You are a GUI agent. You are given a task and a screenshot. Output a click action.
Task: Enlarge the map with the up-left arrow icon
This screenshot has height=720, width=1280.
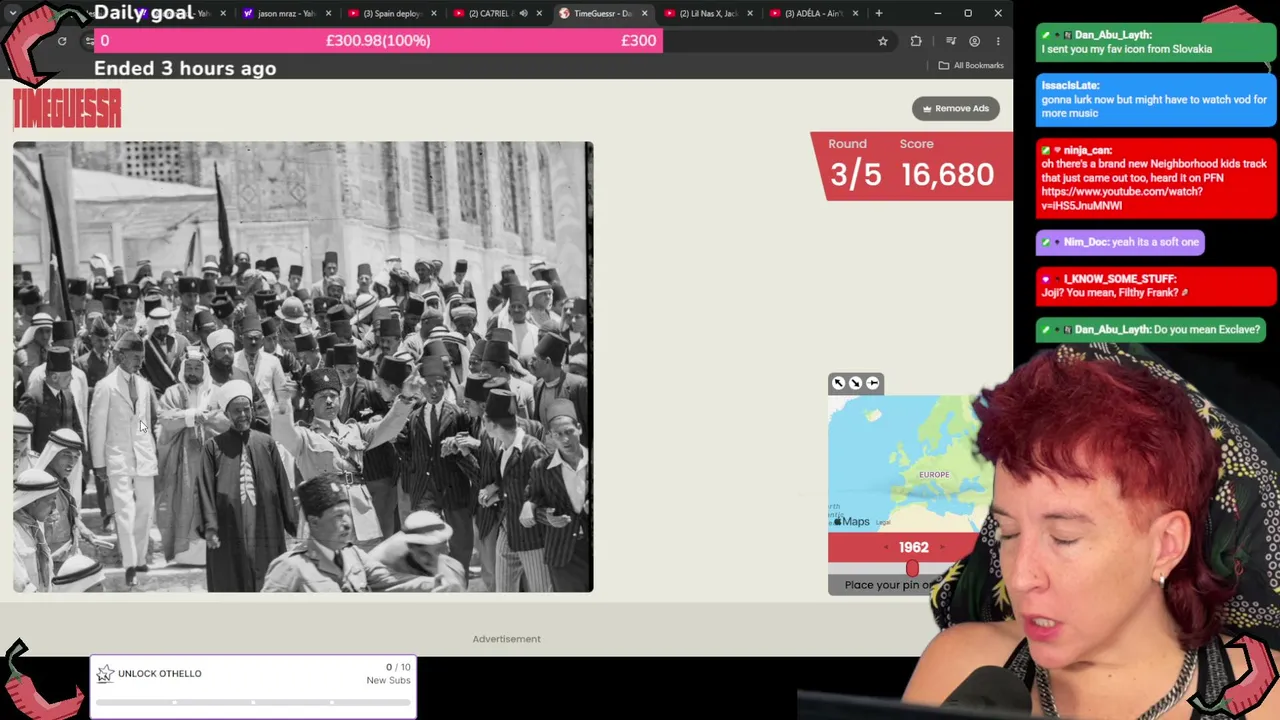pyautogui.click(x=839, y=383)
